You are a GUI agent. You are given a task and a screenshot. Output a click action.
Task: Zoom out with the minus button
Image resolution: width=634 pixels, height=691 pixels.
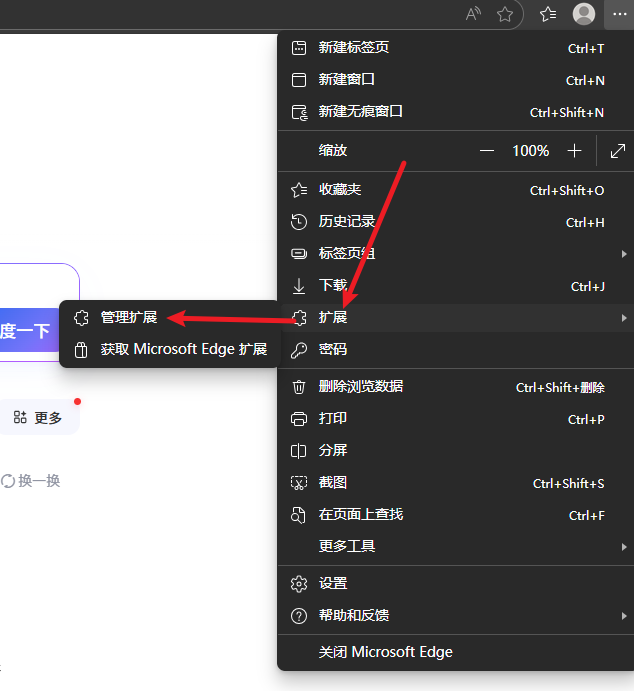pos(486,151)
